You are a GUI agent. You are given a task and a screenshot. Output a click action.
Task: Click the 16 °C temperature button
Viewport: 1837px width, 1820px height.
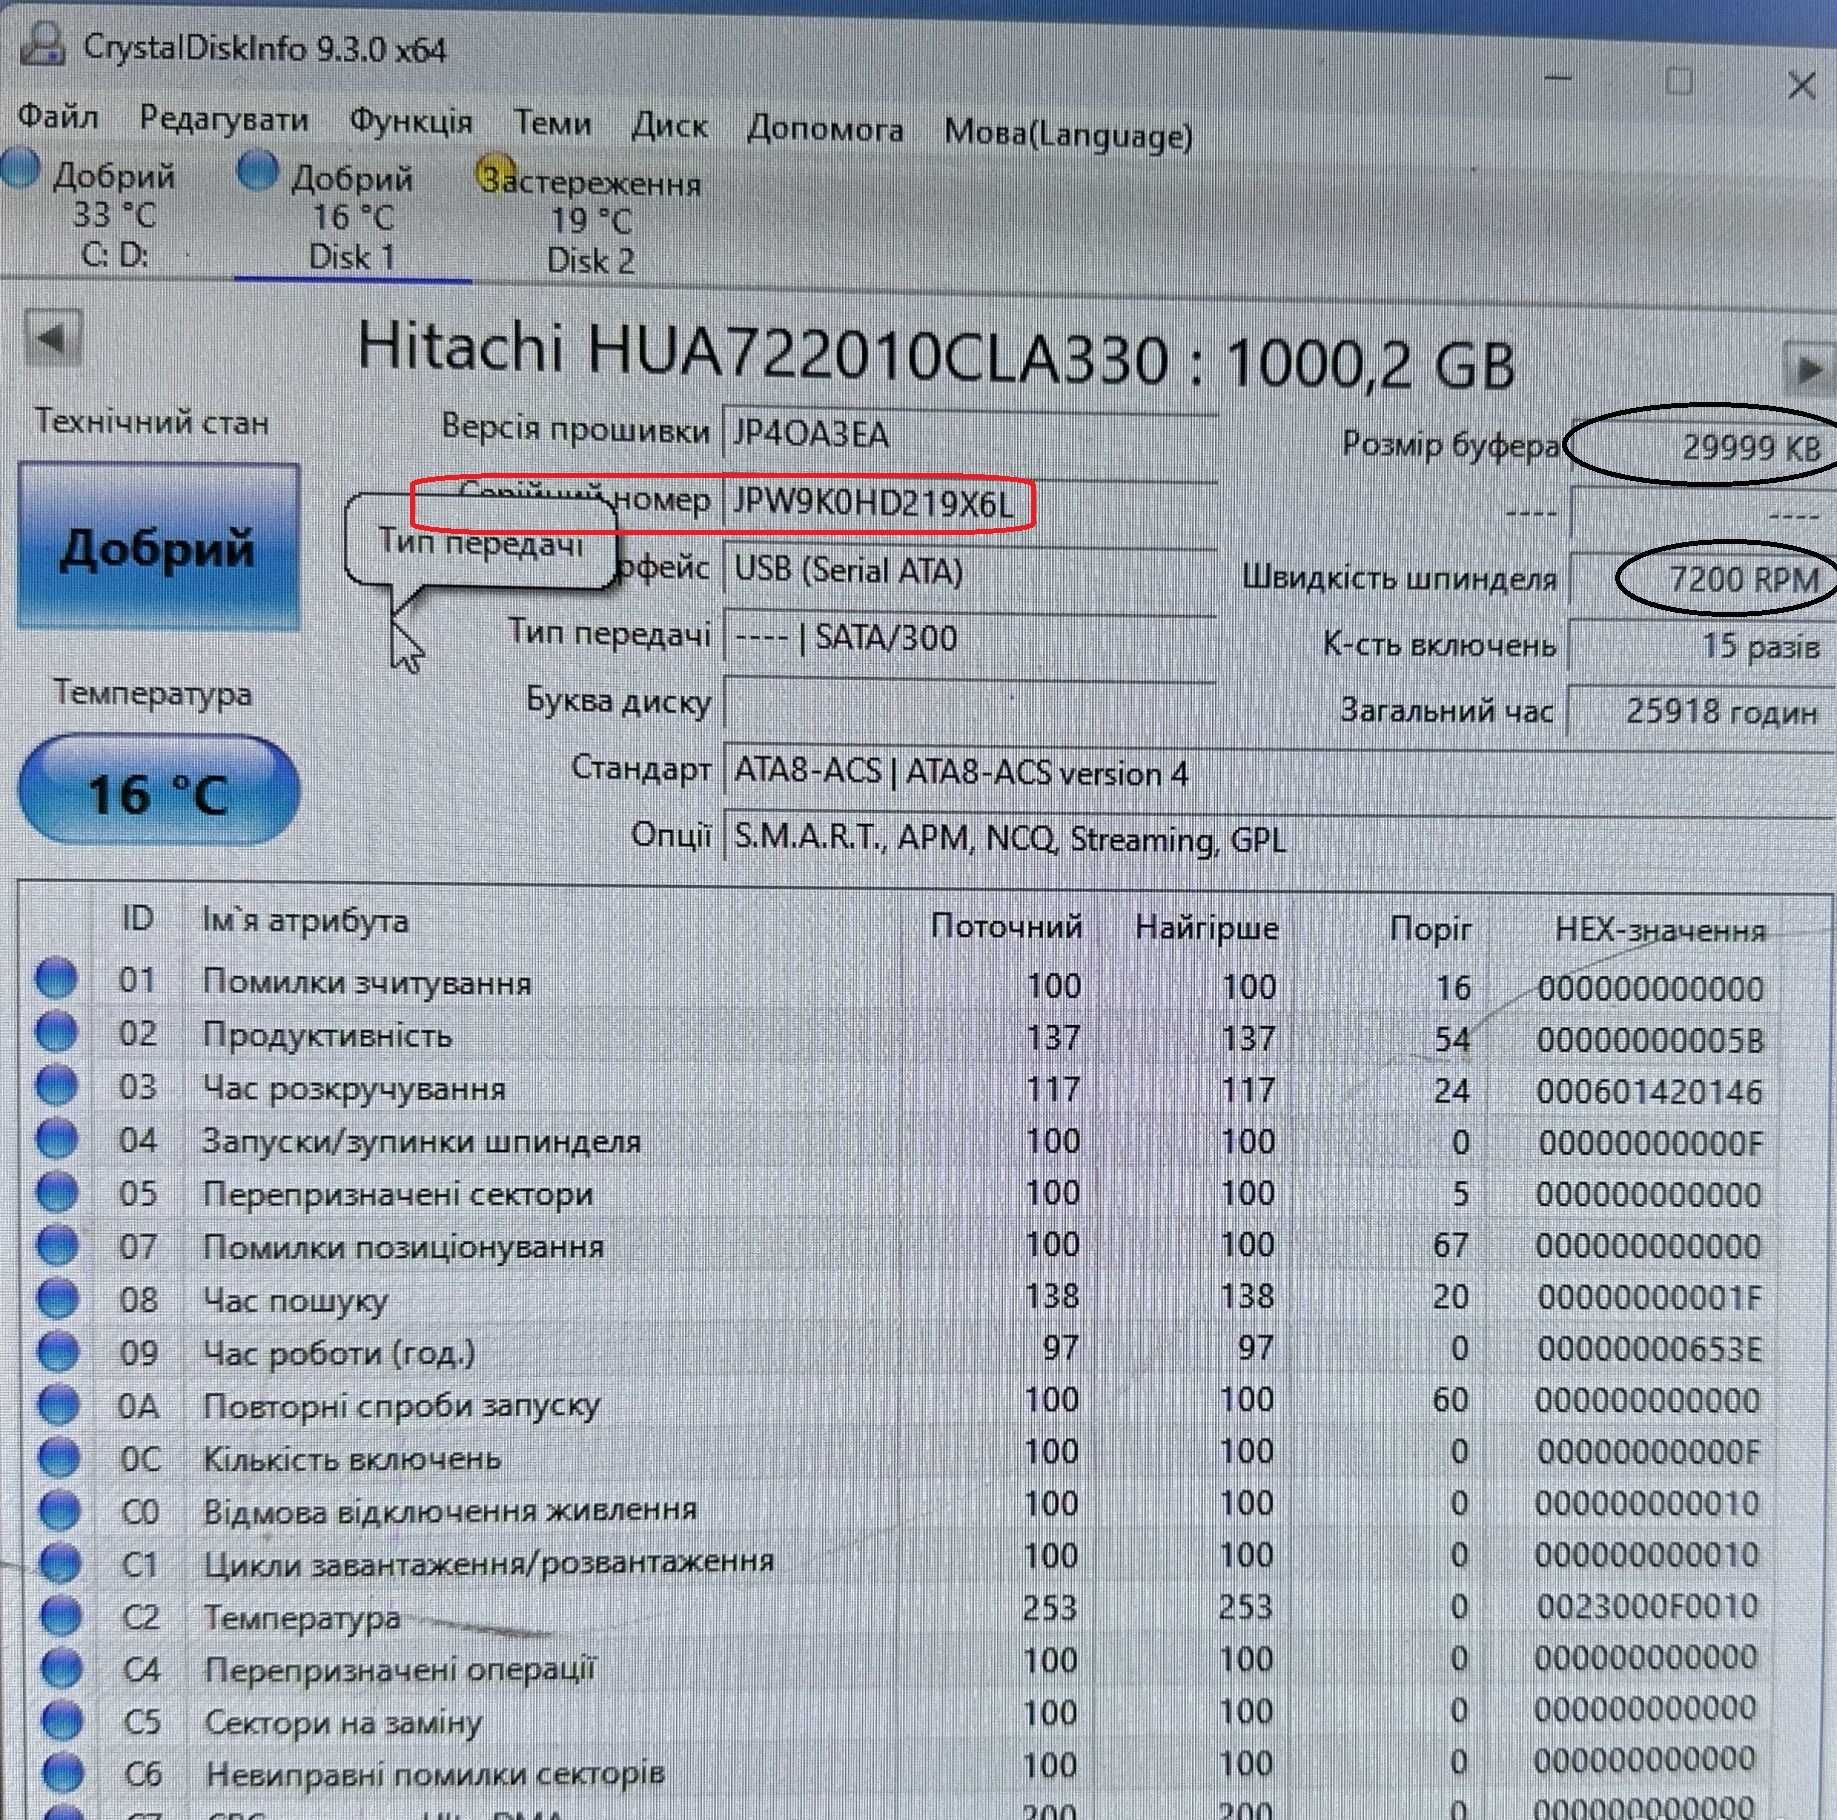[158, 790]
